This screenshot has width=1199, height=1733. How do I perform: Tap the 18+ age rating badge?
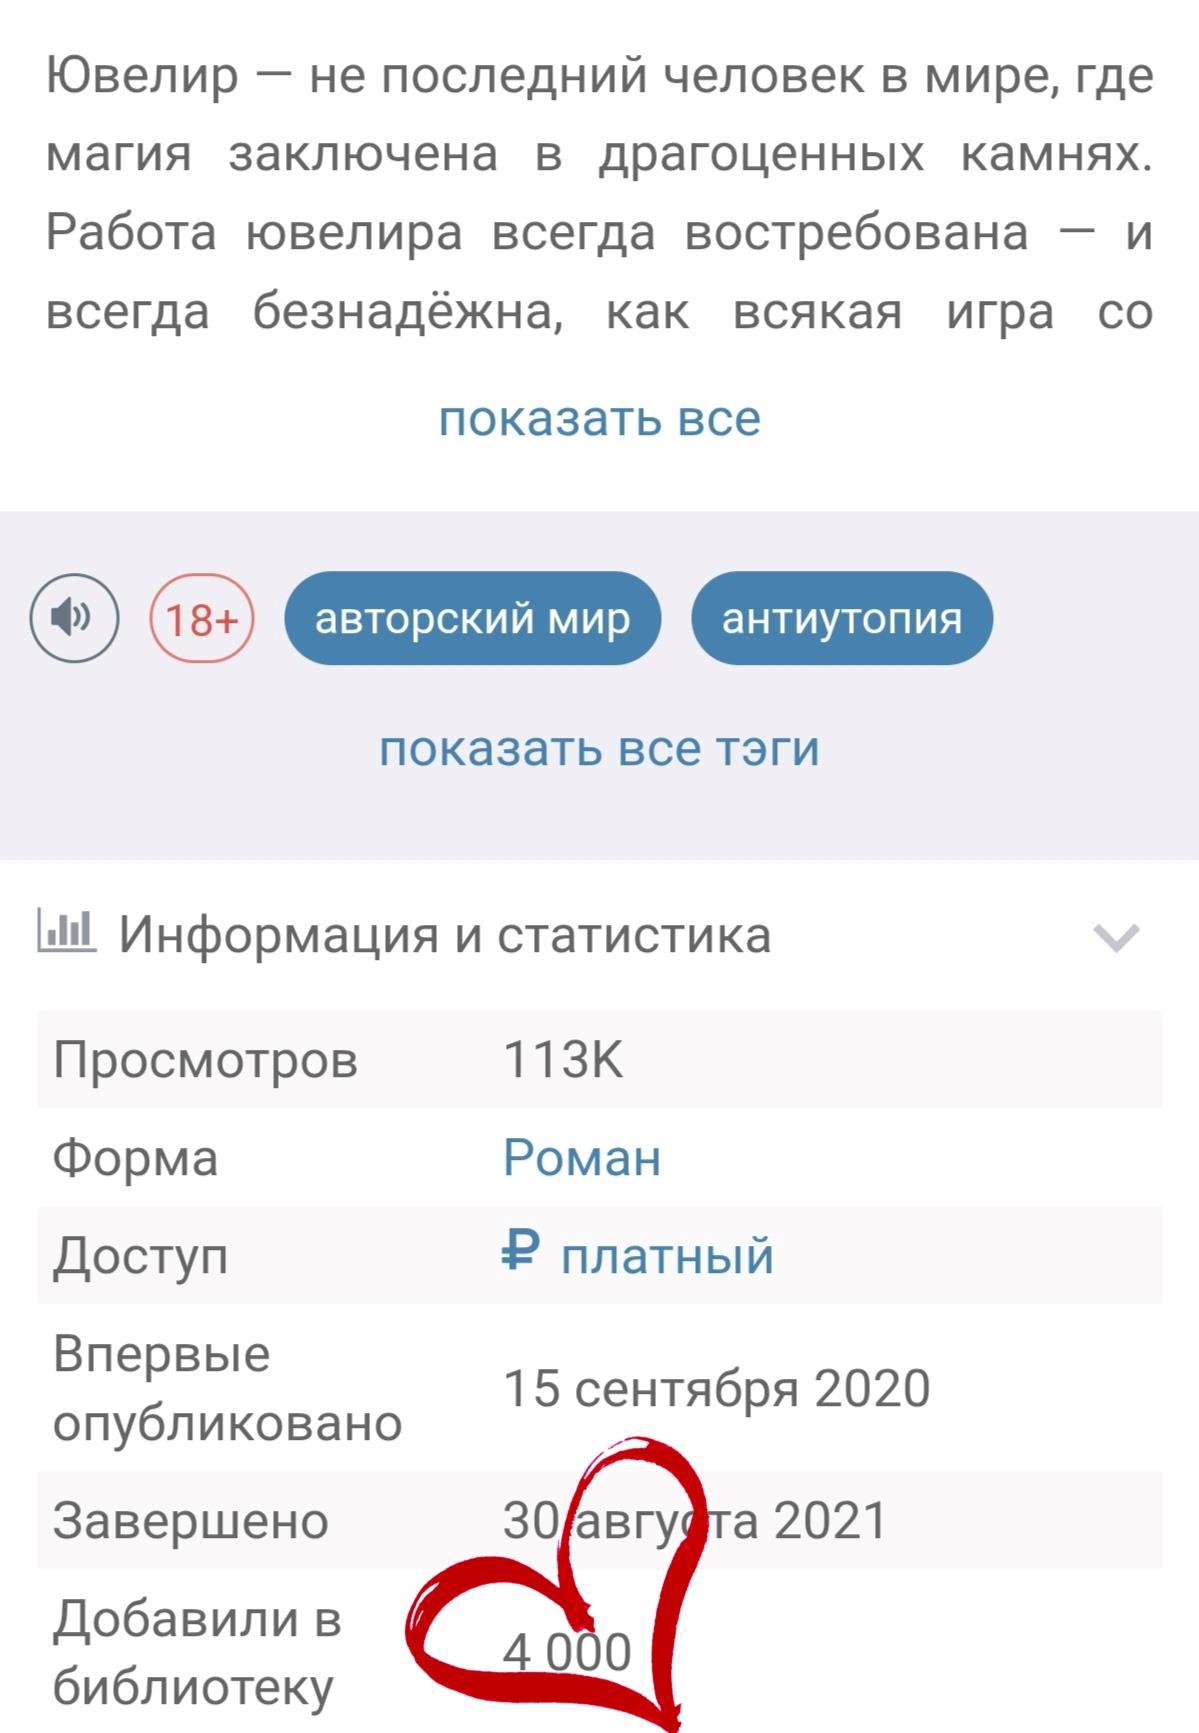(x=201, y=619)
